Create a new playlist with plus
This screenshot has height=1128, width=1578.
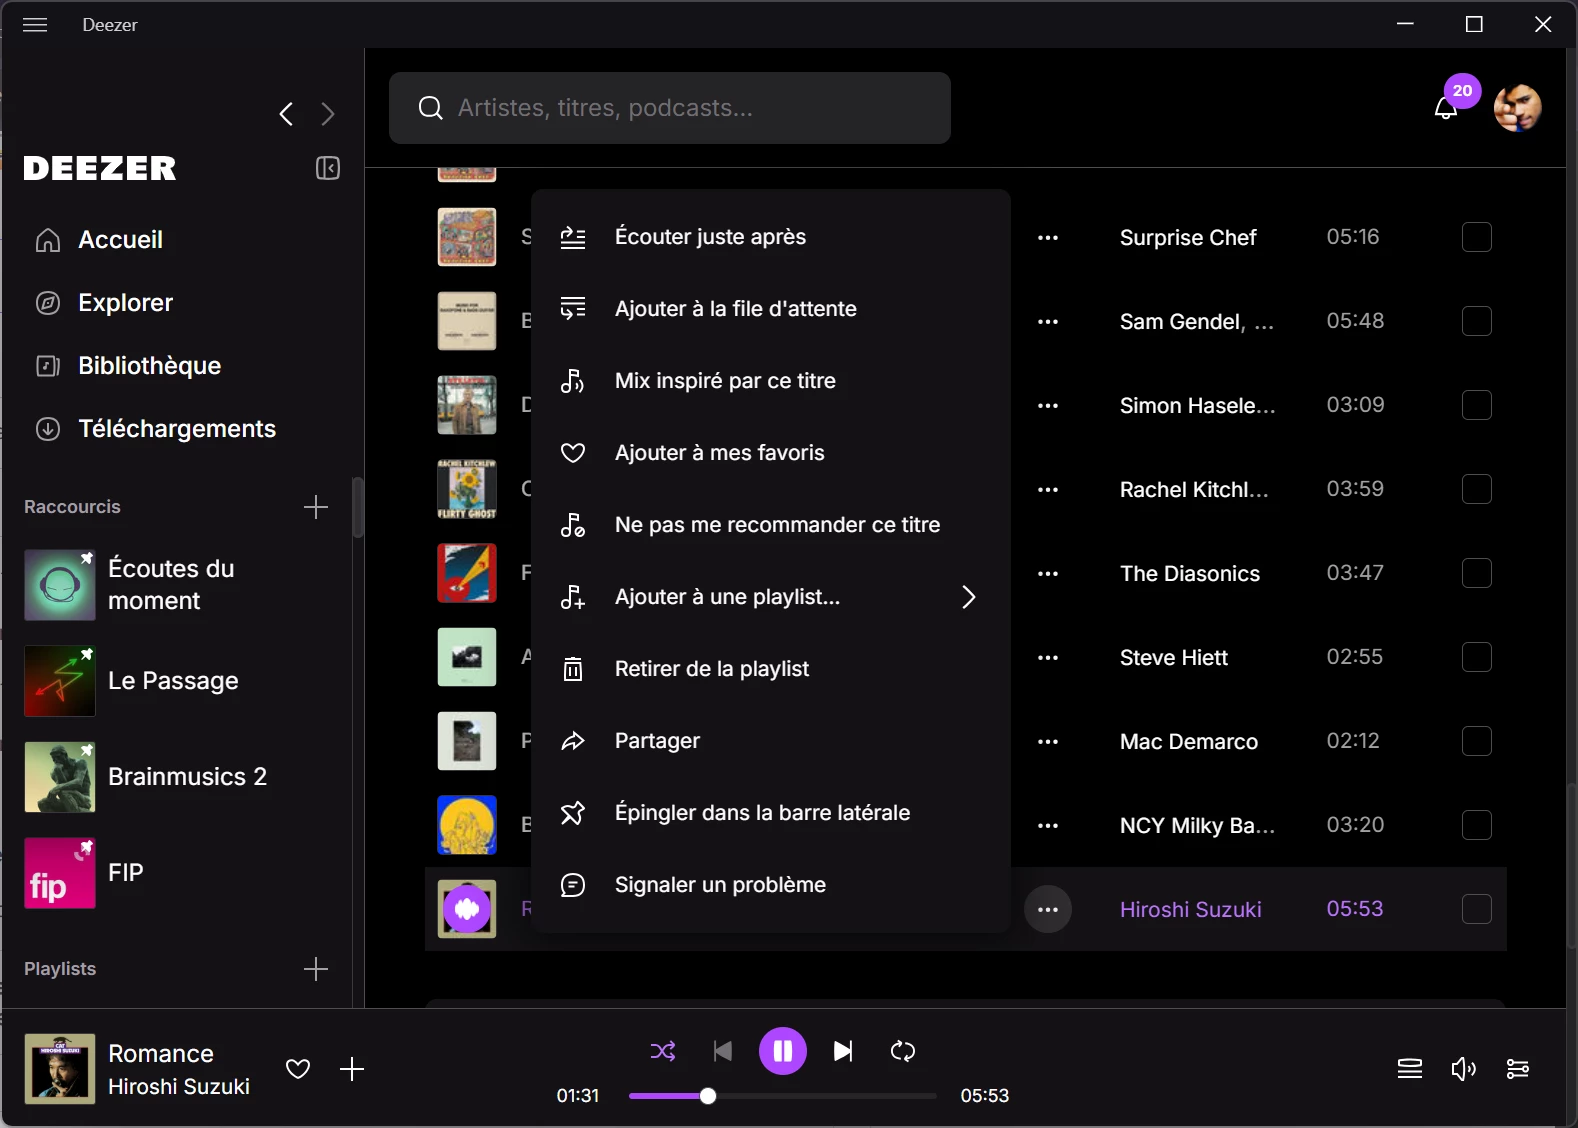pyautogui.click(x=316, y=969)
